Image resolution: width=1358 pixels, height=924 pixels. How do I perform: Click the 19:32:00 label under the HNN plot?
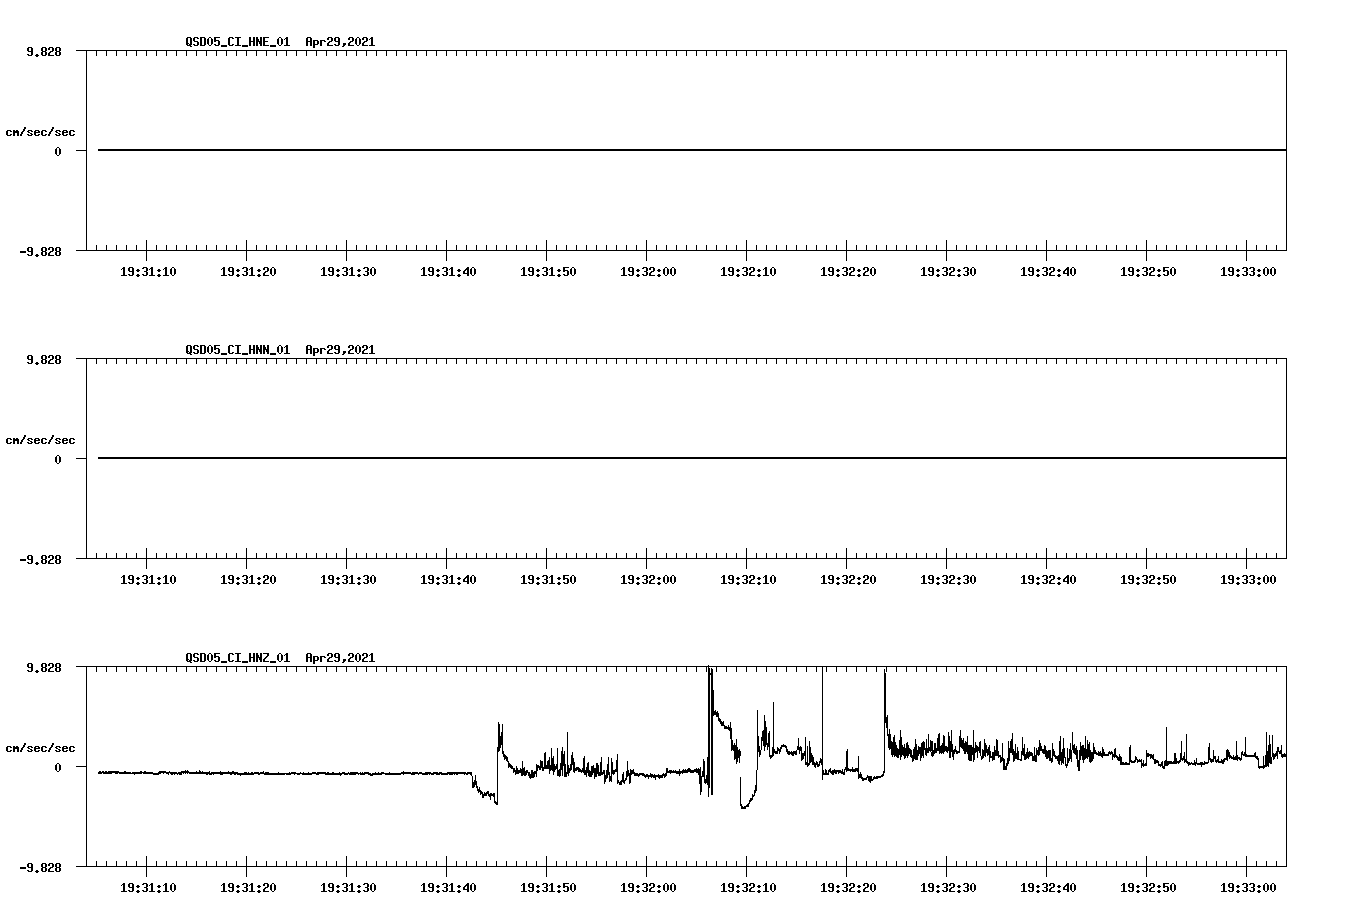649,578
